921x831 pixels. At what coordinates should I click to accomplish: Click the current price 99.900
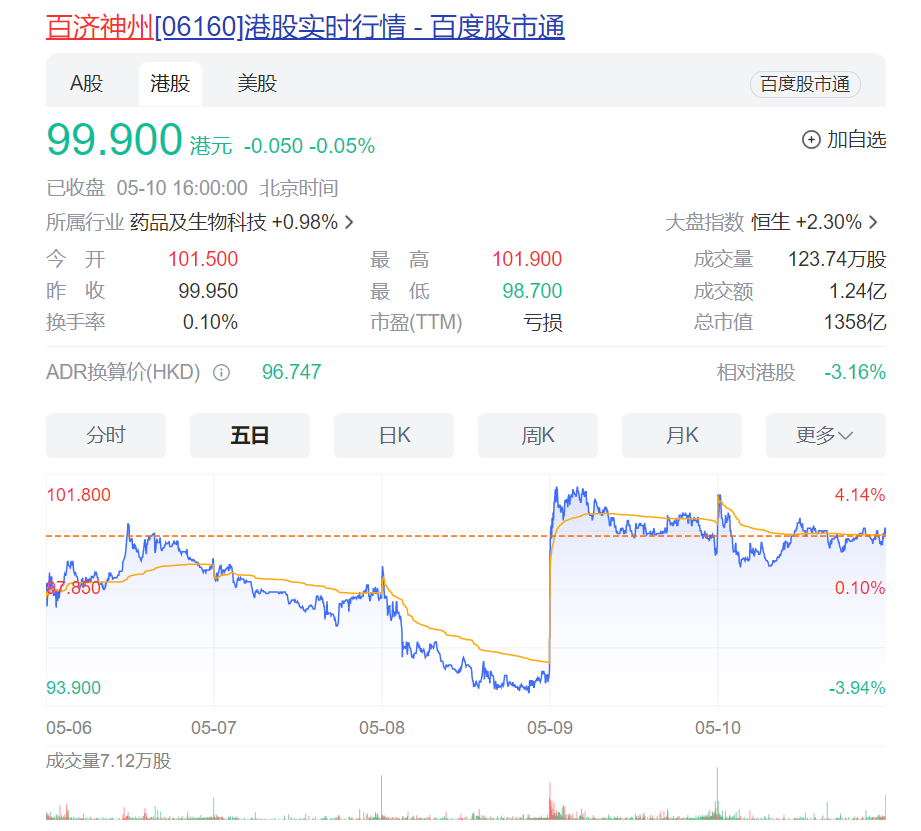tap(115, 139)
